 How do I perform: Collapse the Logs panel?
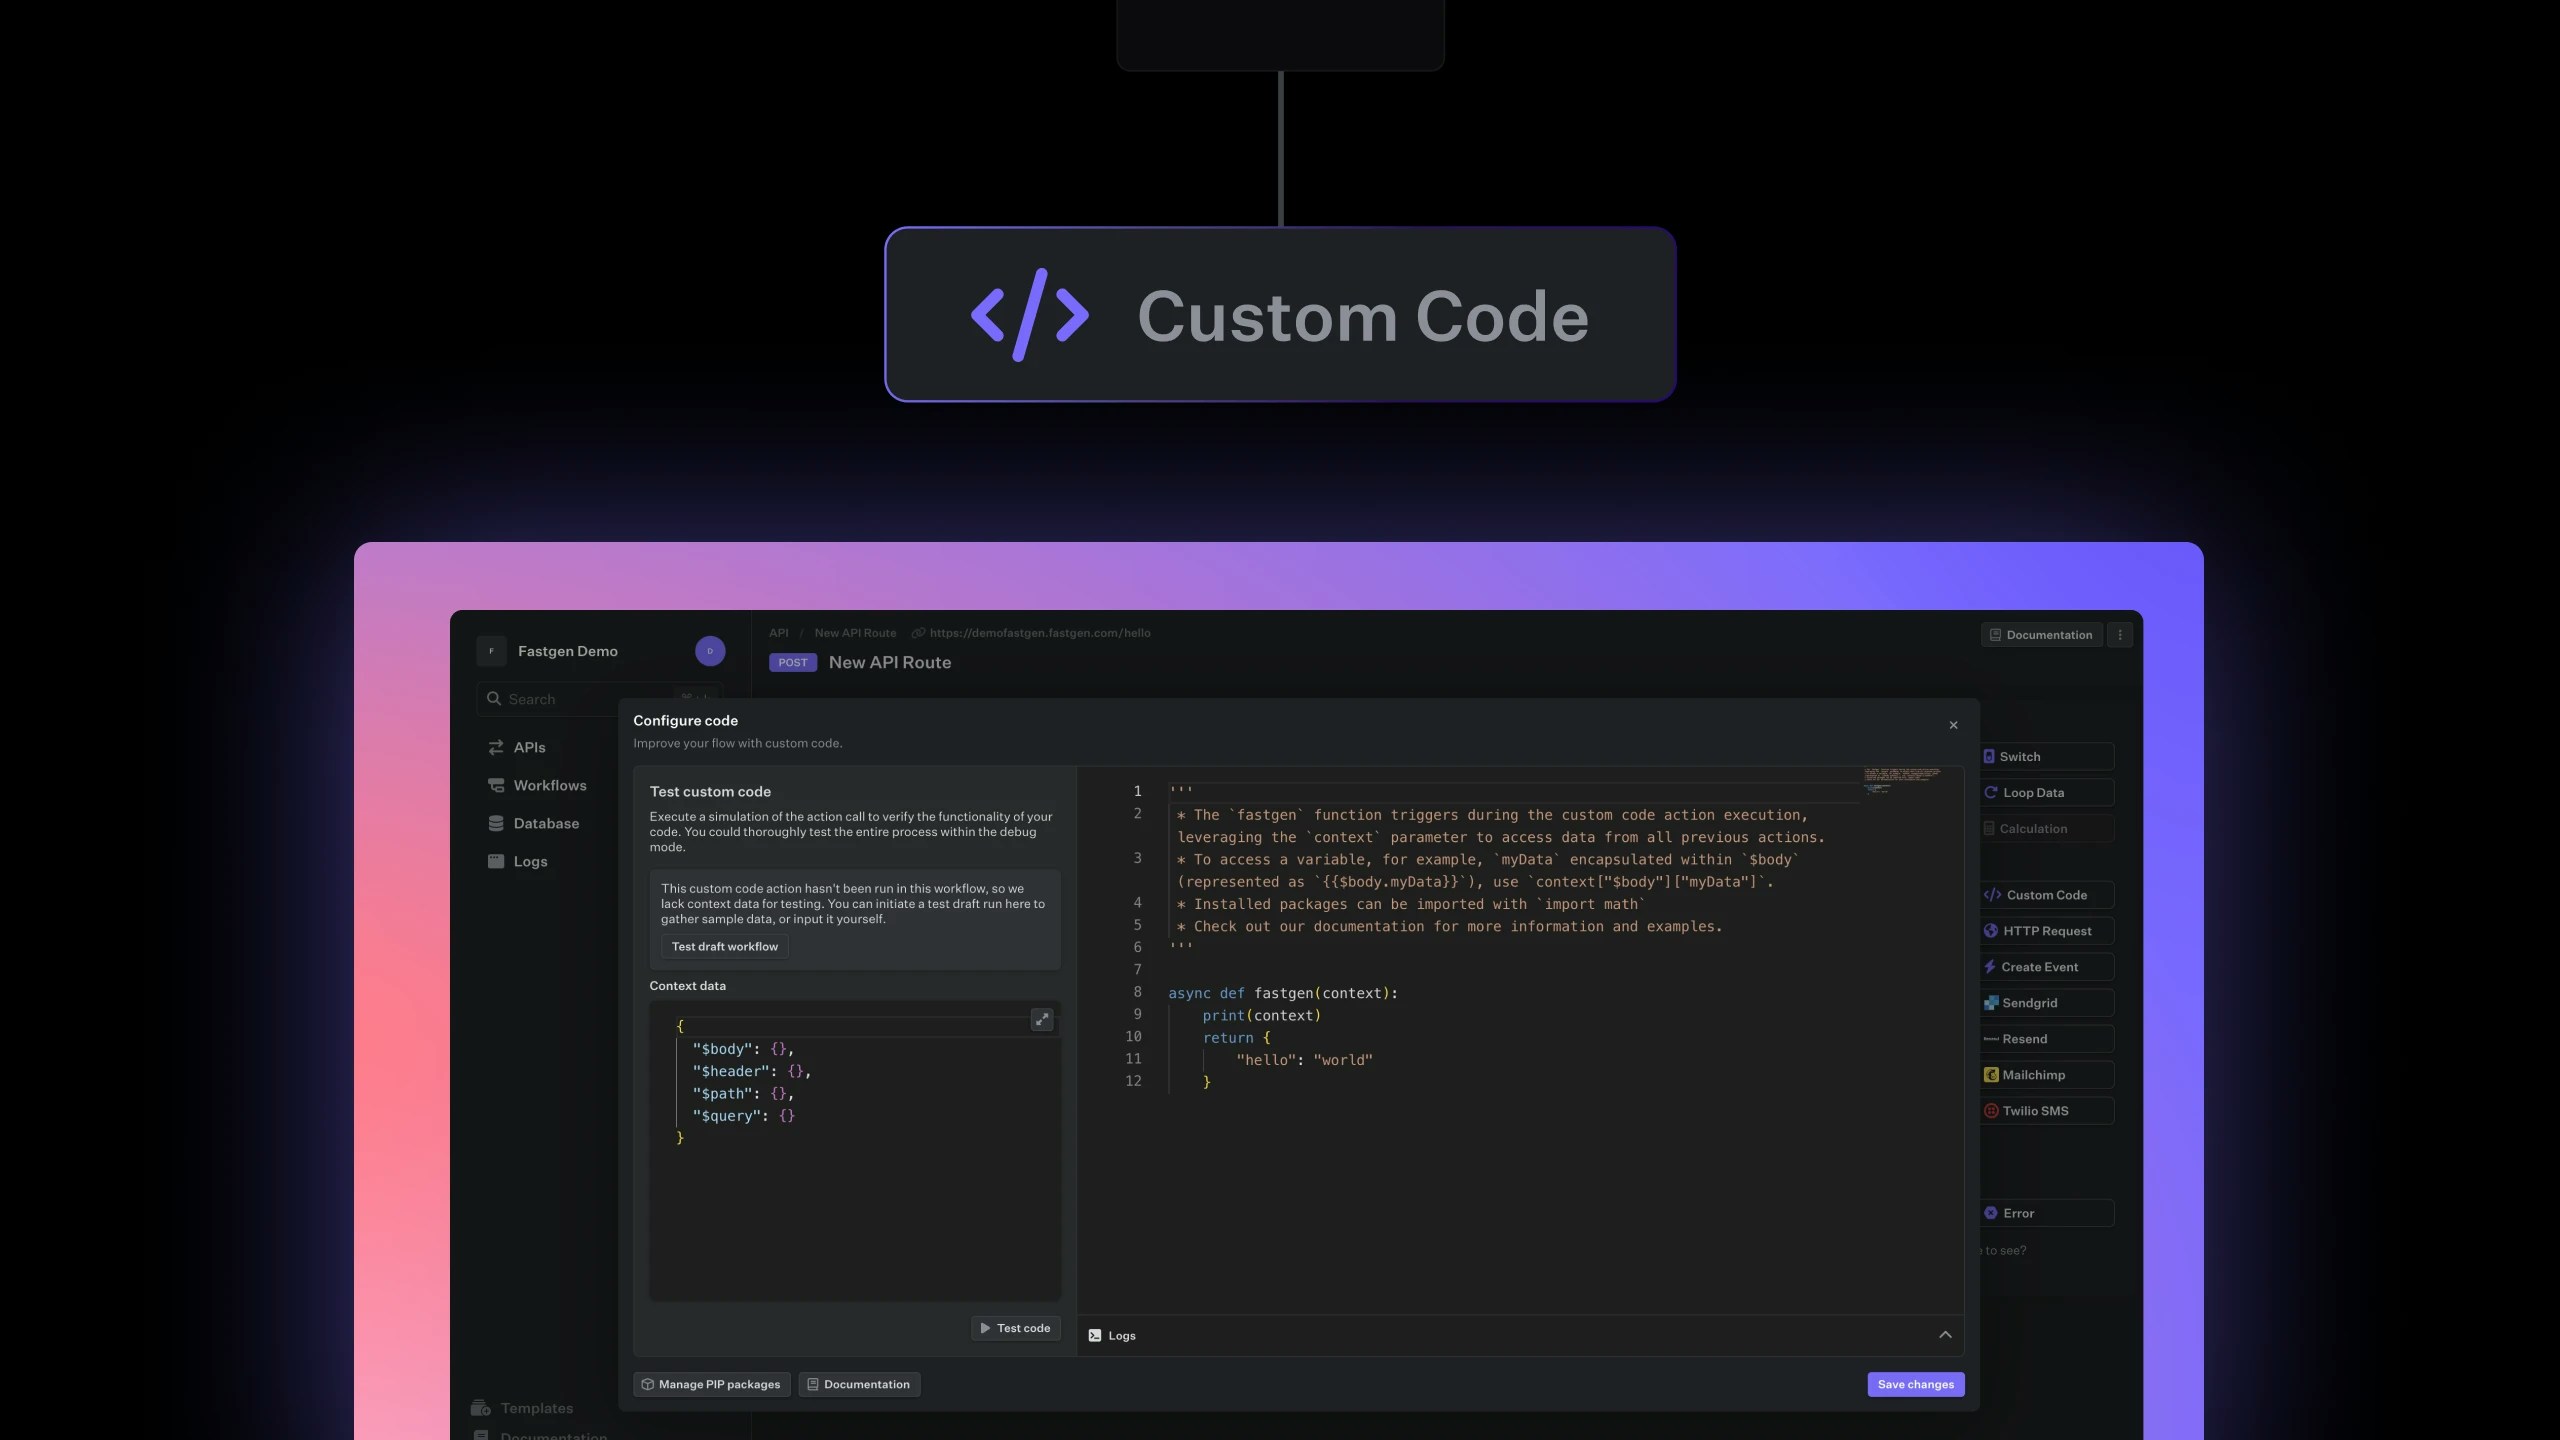(x=1944, y=1334)
